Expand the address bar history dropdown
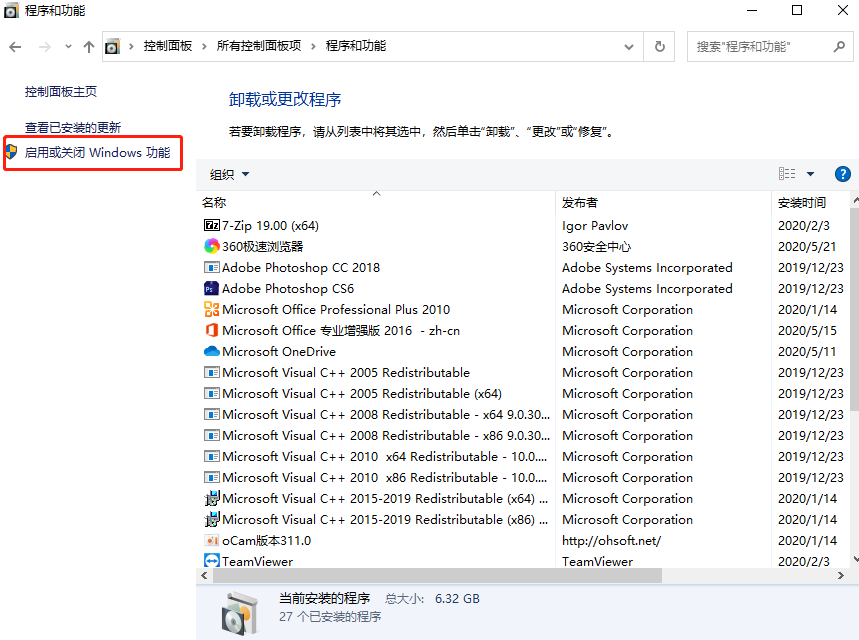This screenshot has height=640, width=859. (628, 46)
